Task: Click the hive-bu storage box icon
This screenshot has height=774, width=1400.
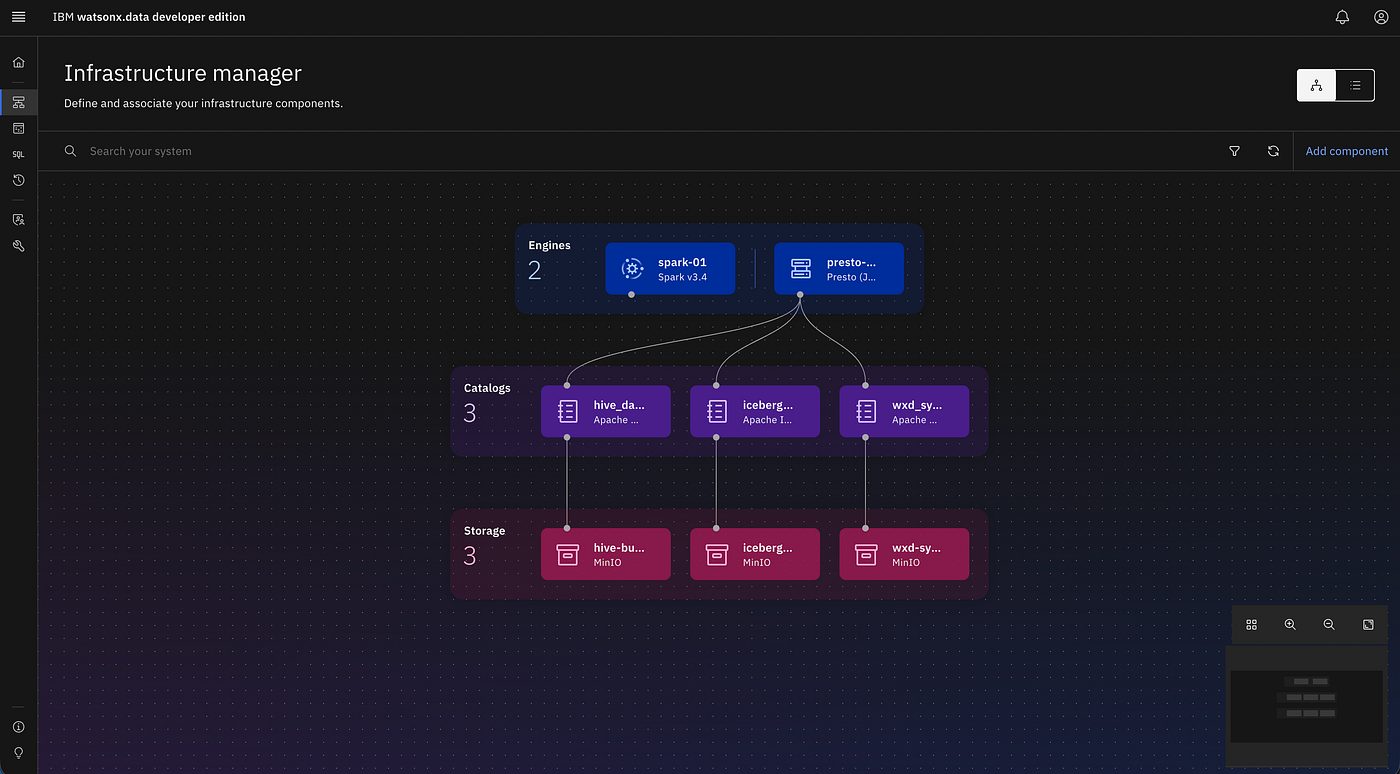Action: pyautogui.click(x=568, y=554)
